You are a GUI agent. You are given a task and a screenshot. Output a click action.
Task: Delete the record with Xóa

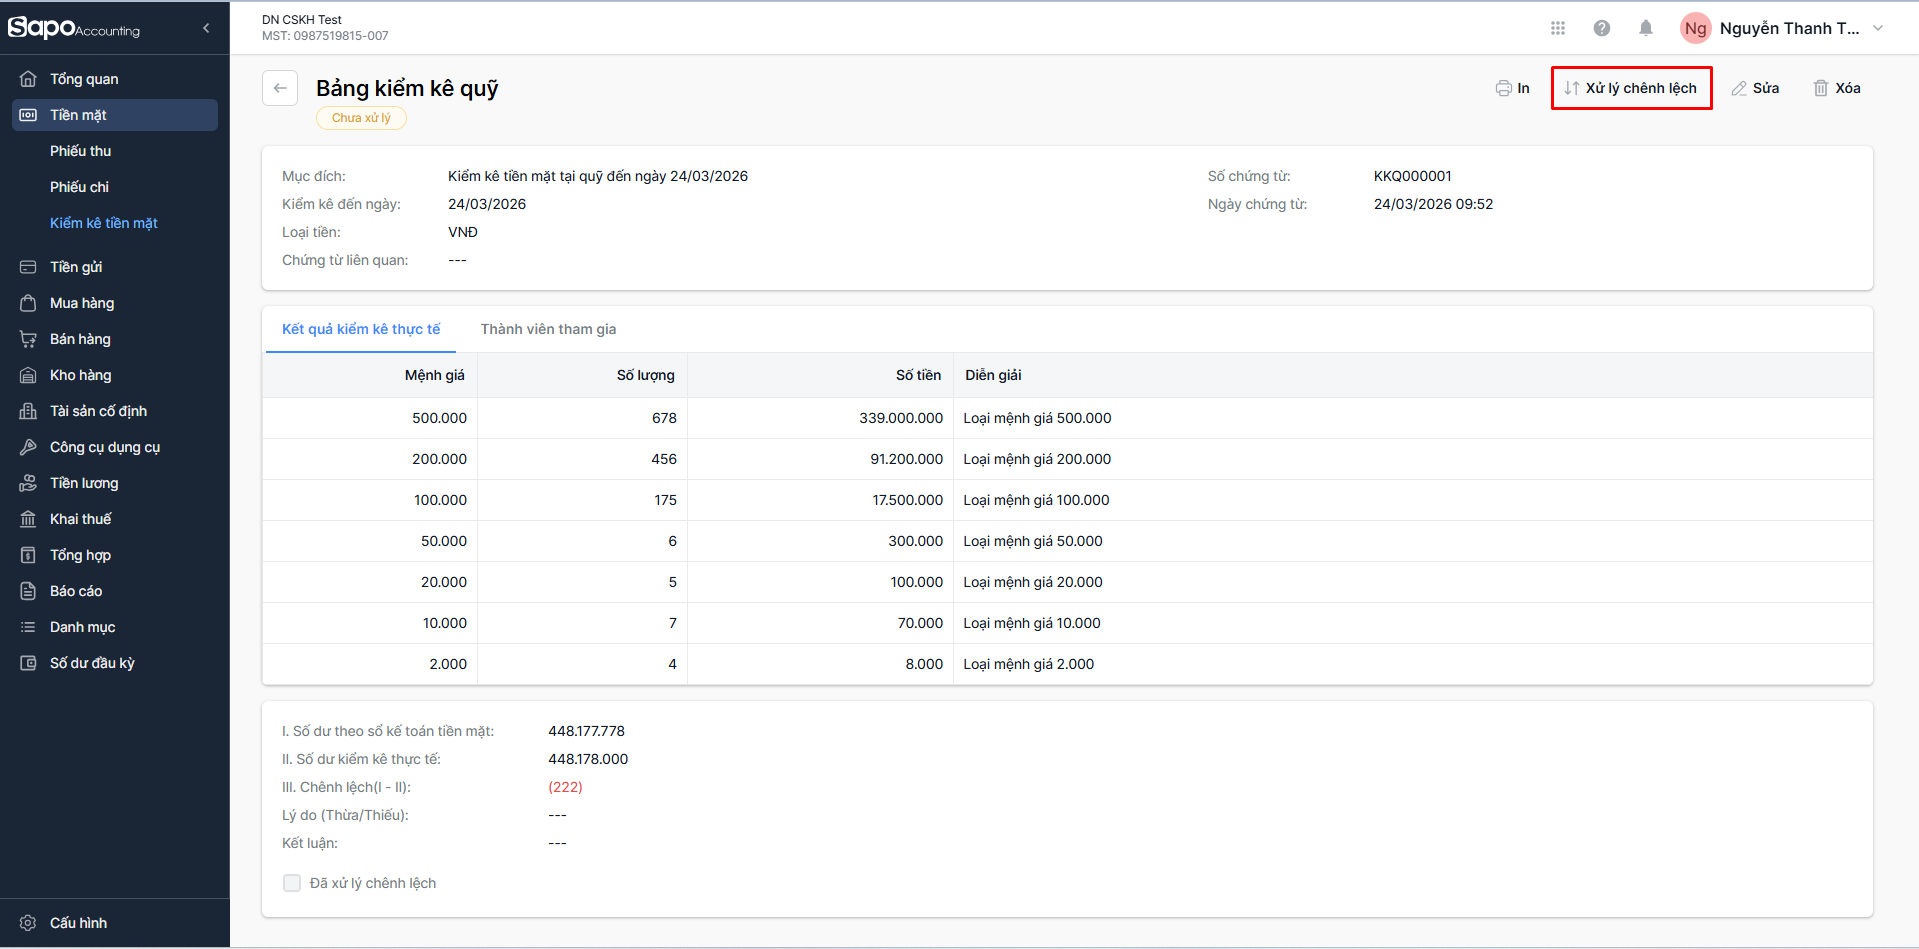[1836, 88]
